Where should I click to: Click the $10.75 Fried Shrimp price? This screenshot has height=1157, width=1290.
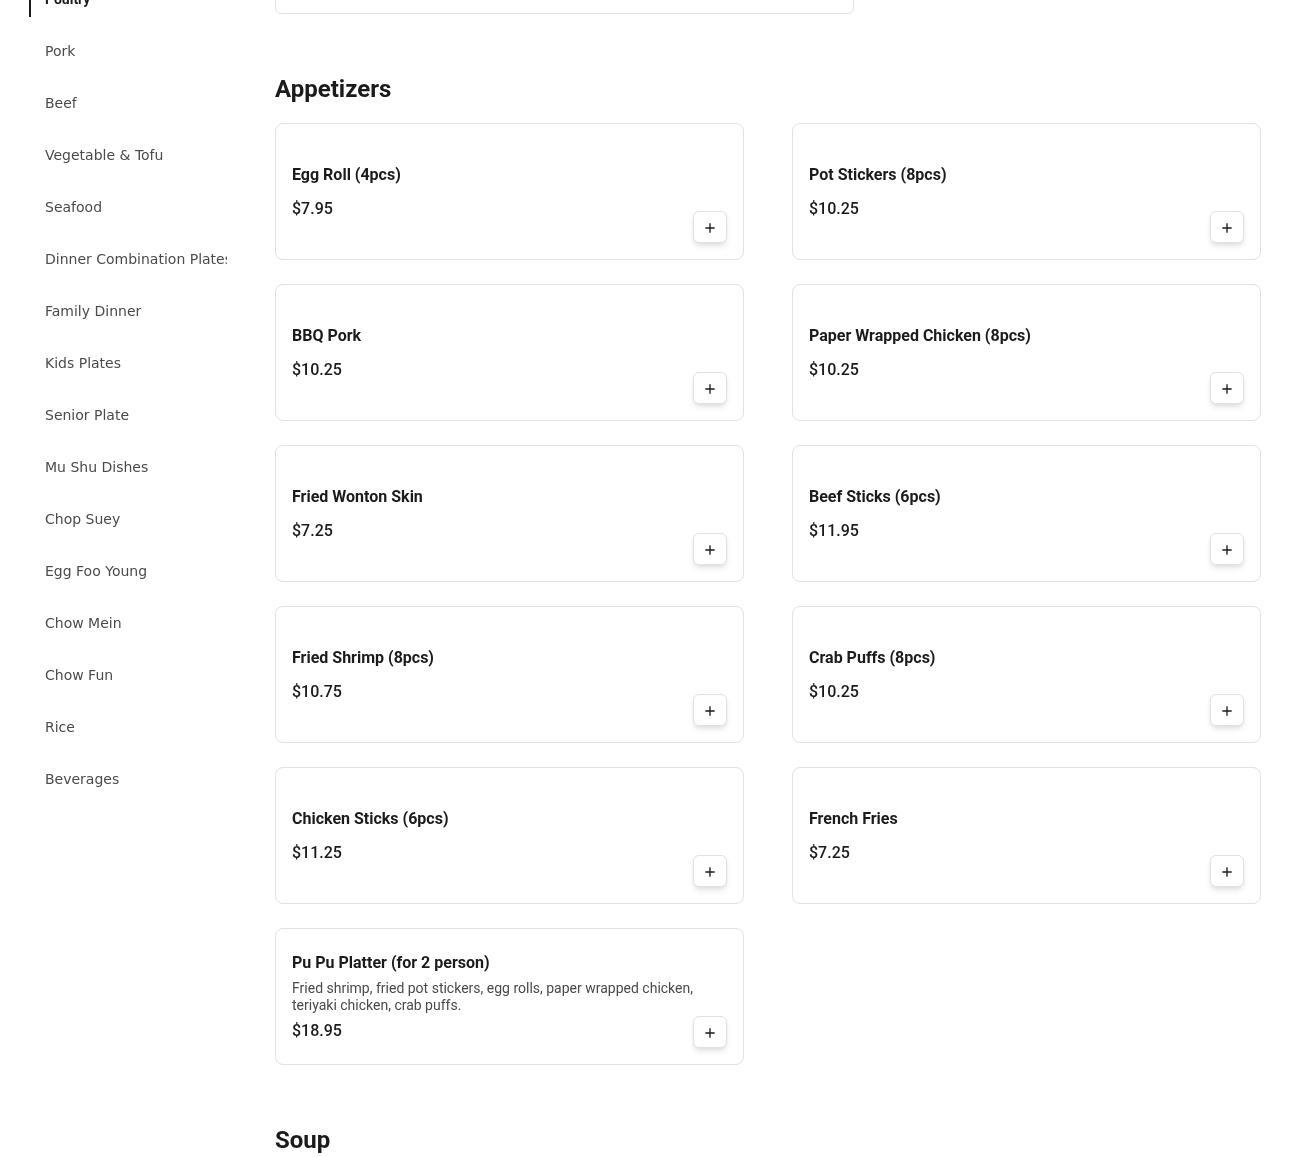click(x=317, y=691)
